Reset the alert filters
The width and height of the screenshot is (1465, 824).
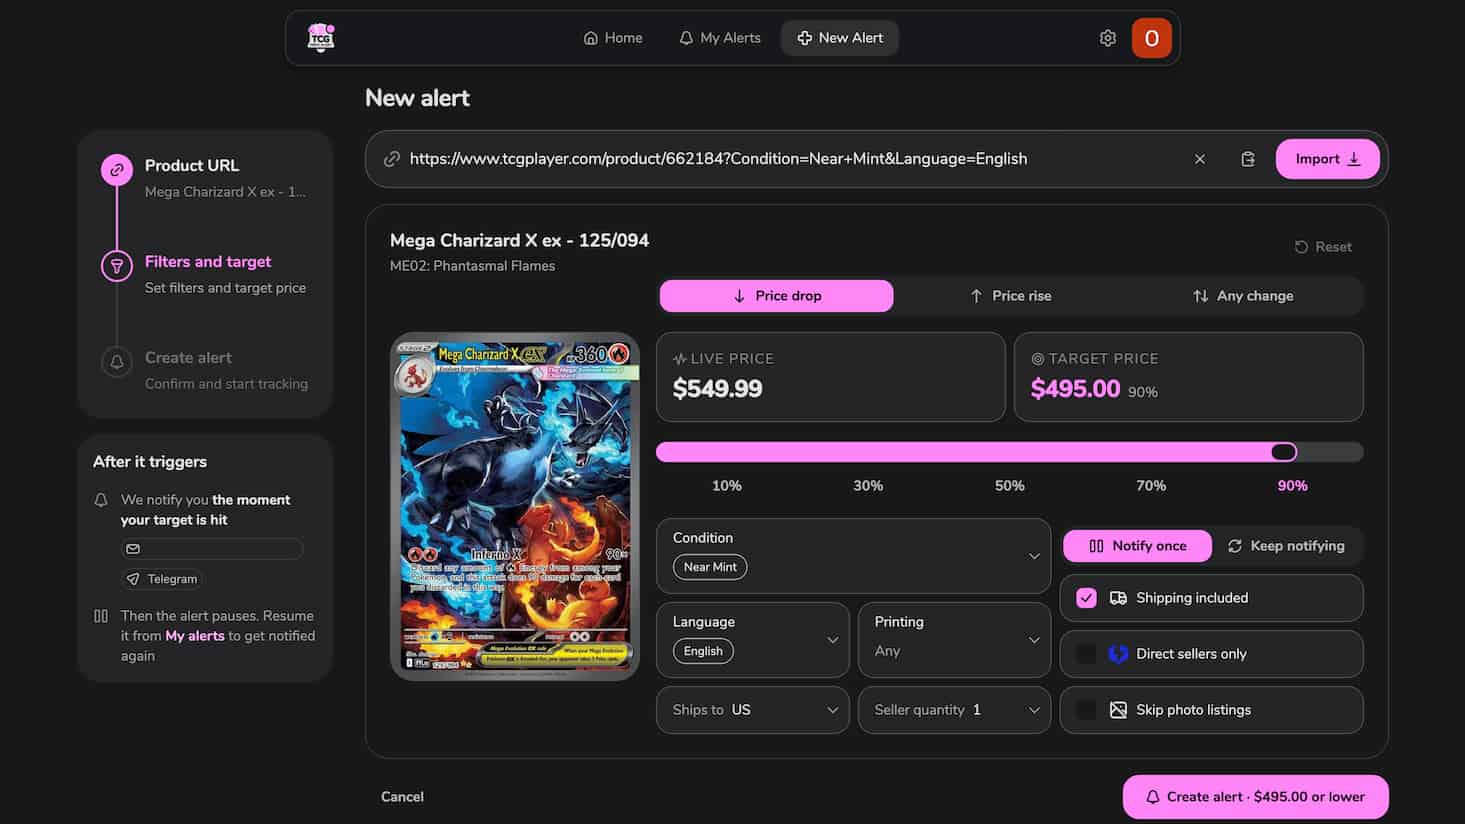tap(1323, 247)
